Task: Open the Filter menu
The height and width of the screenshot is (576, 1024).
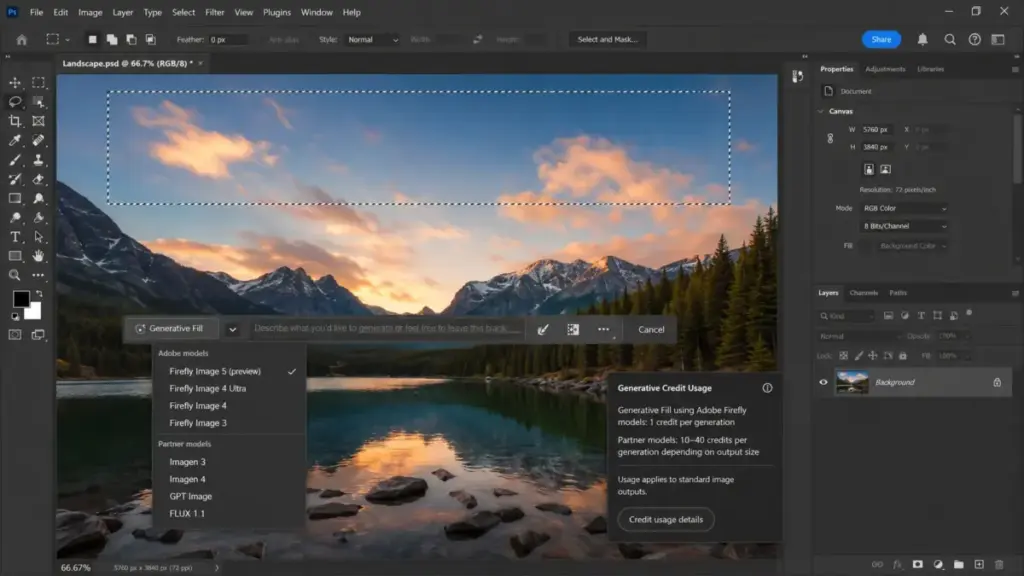Action: (214, 12)
